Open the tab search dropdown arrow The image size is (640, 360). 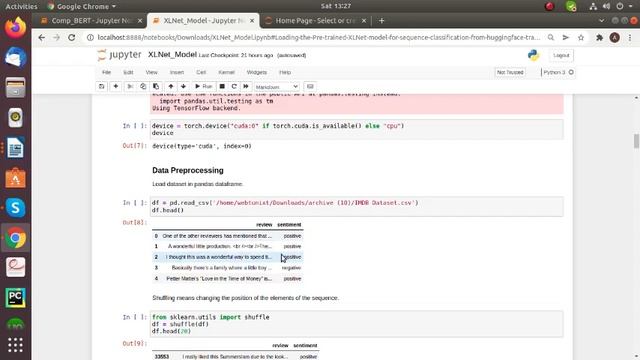pos(601,20)
